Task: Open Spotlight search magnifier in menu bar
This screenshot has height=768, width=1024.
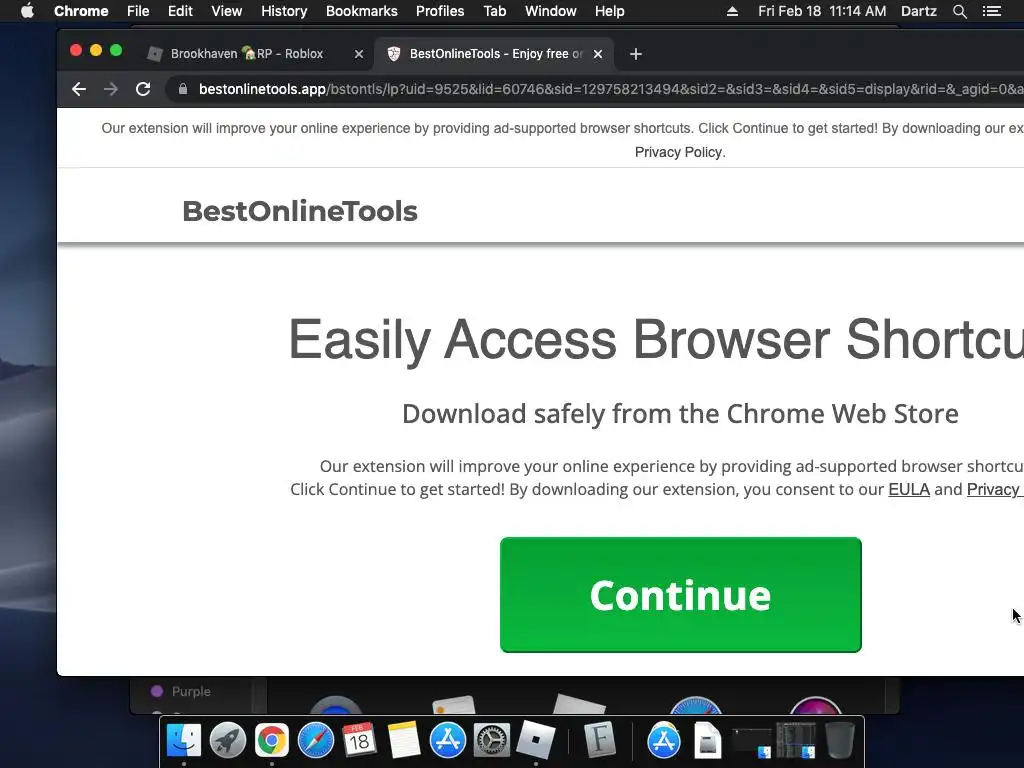Action: pyautogui.click(x=959, y=11)
